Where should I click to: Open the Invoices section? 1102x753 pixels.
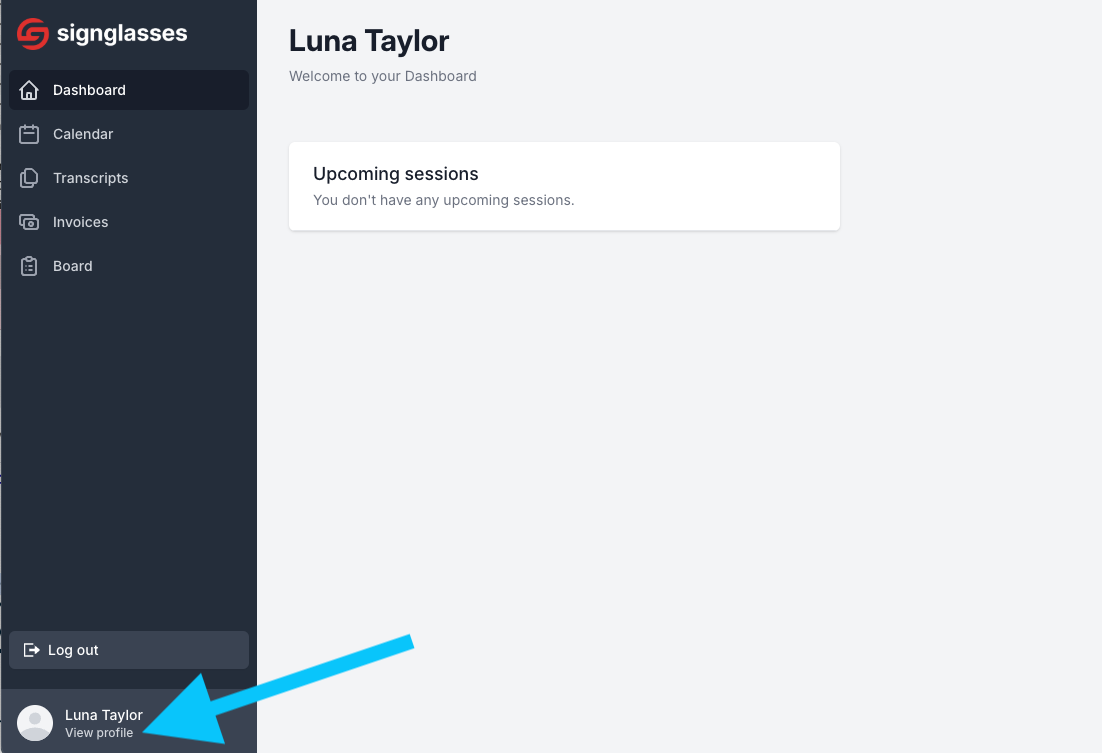[x=129, y=222]
